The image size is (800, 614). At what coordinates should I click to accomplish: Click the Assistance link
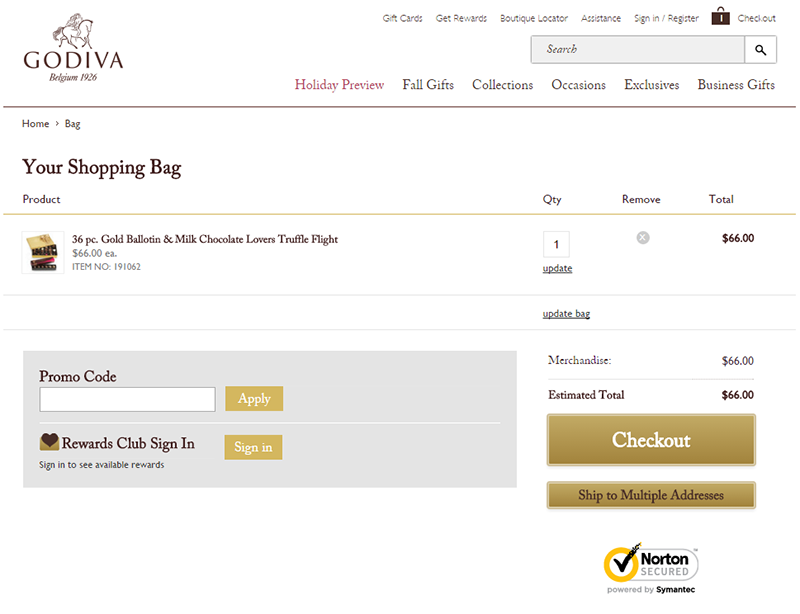(601, 18)
